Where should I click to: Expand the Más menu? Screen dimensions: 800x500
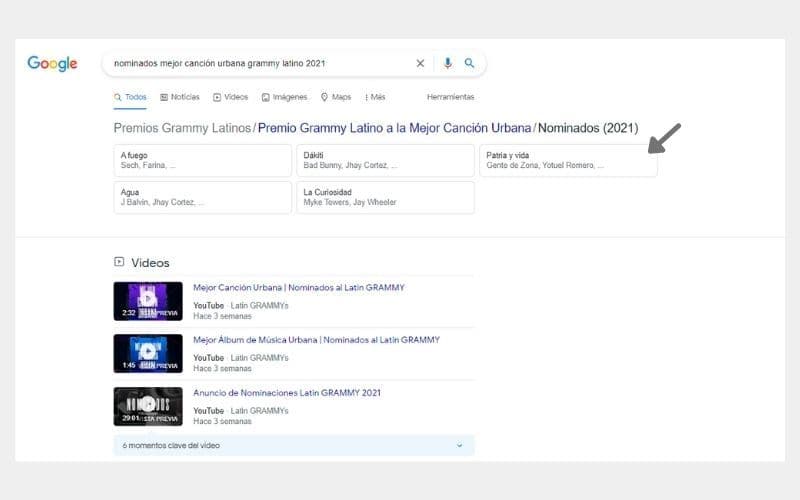tap(375, 97)
